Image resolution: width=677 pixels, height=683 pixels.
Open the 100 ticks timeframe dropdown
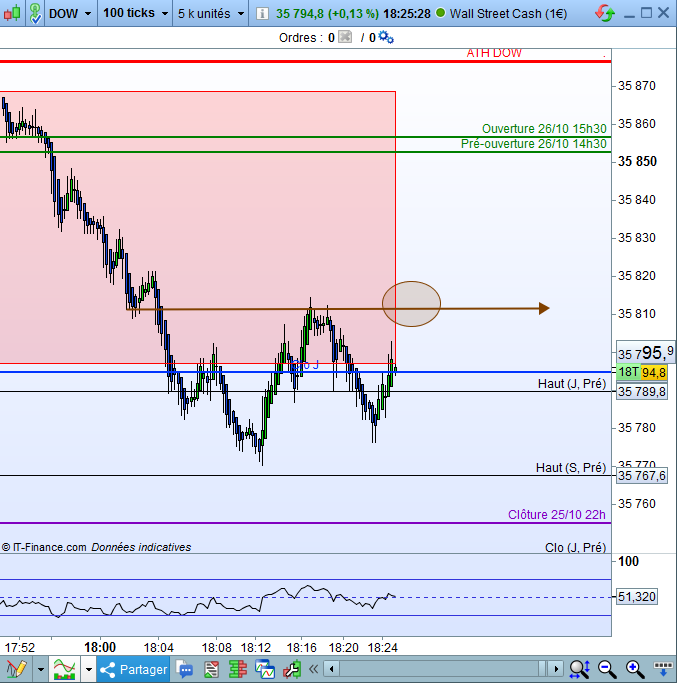[135, 14]
